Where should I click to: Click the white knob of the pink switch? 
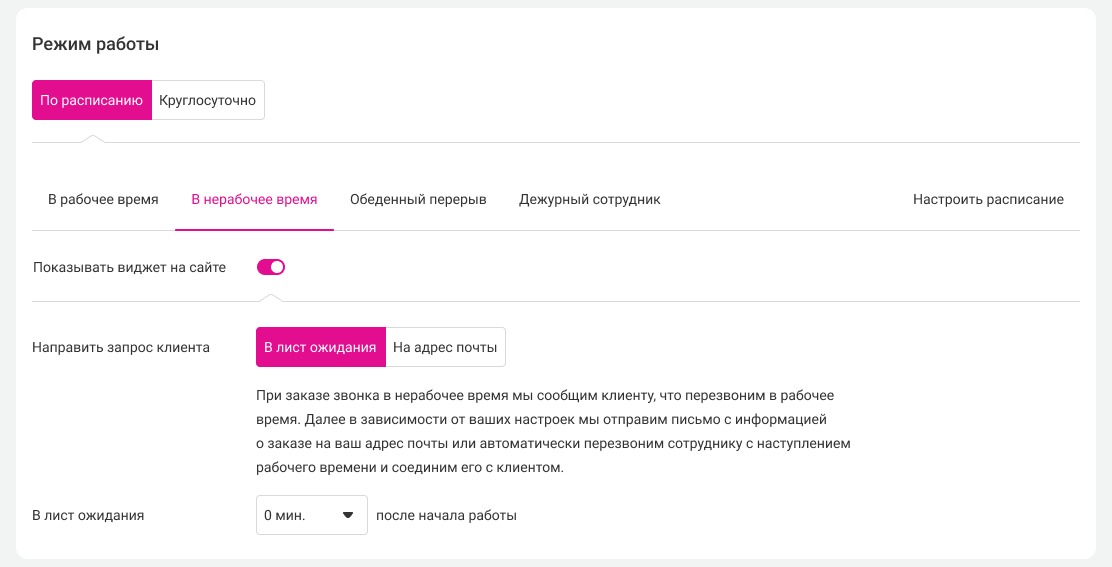point(278,267)
